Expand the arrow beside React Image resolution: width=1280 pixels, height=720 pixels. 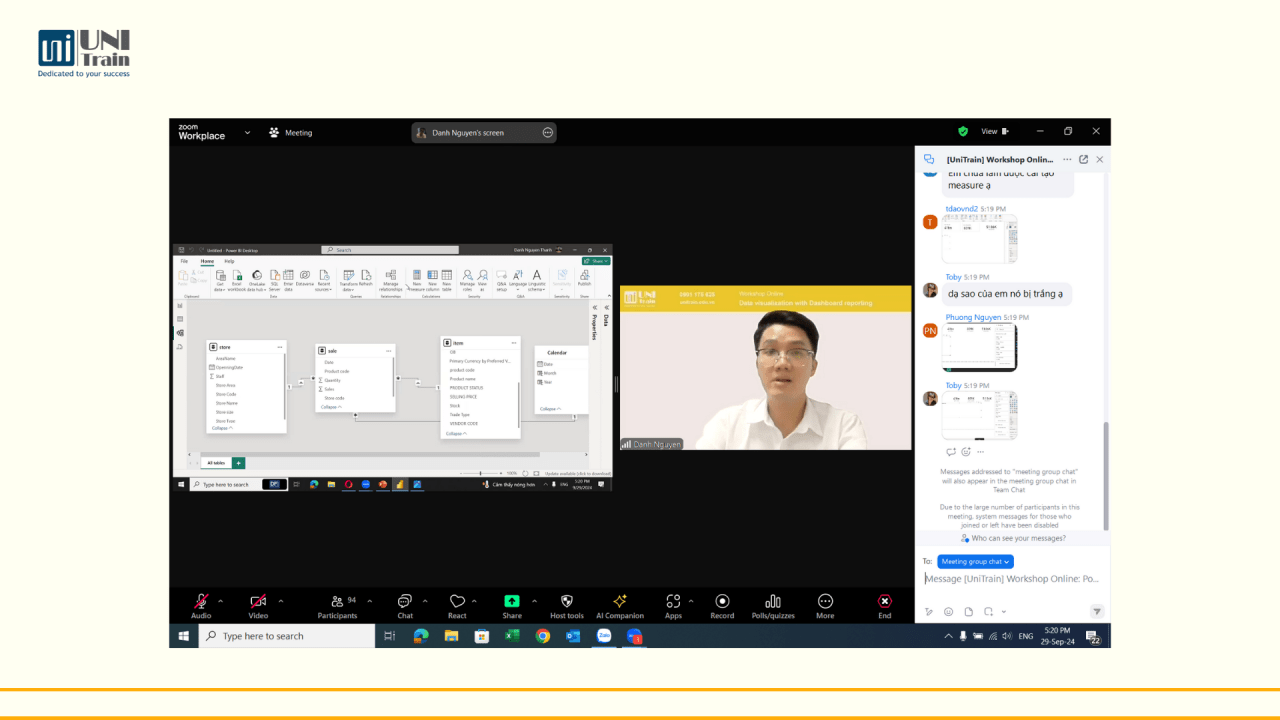(x=474, y=601)
